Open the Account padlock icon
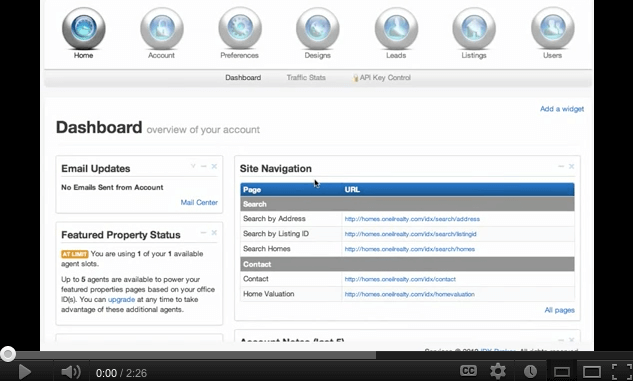633x381 pixels. 162,28
